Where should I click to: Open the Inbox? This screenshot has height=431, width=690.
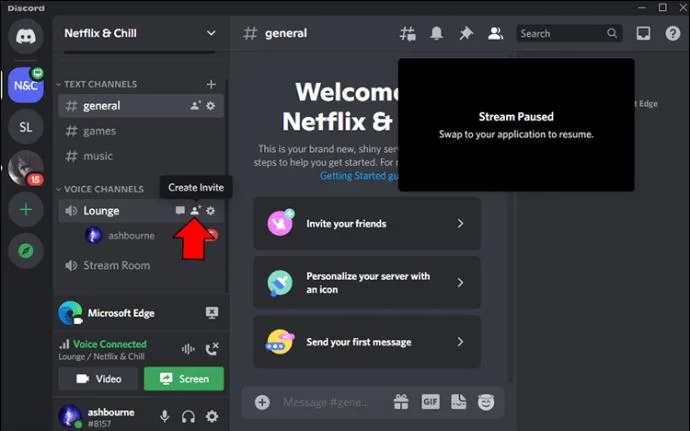pos(643,33)
